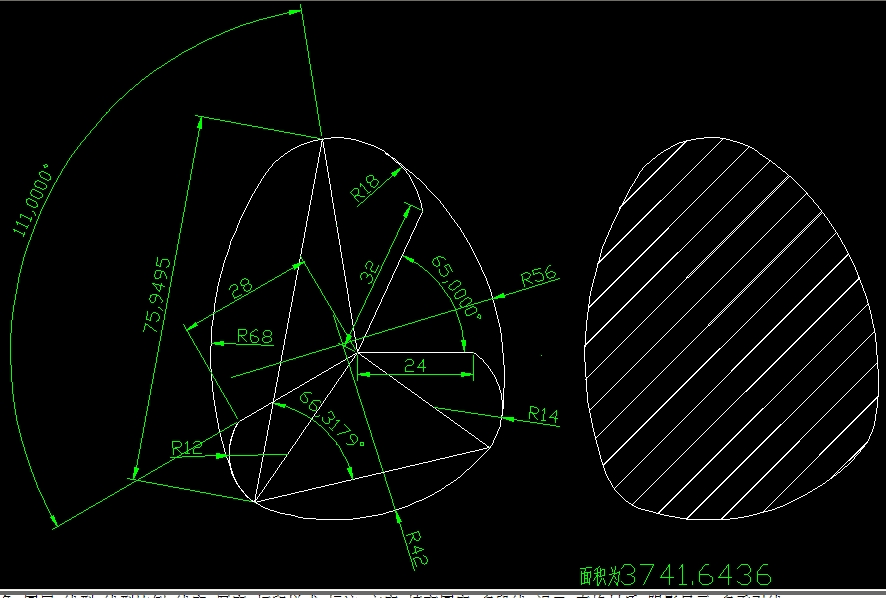Viewport: 886px width, 598px height.
Task: Click the area text 面积为3741.6436
Action: tap(675, 575)
